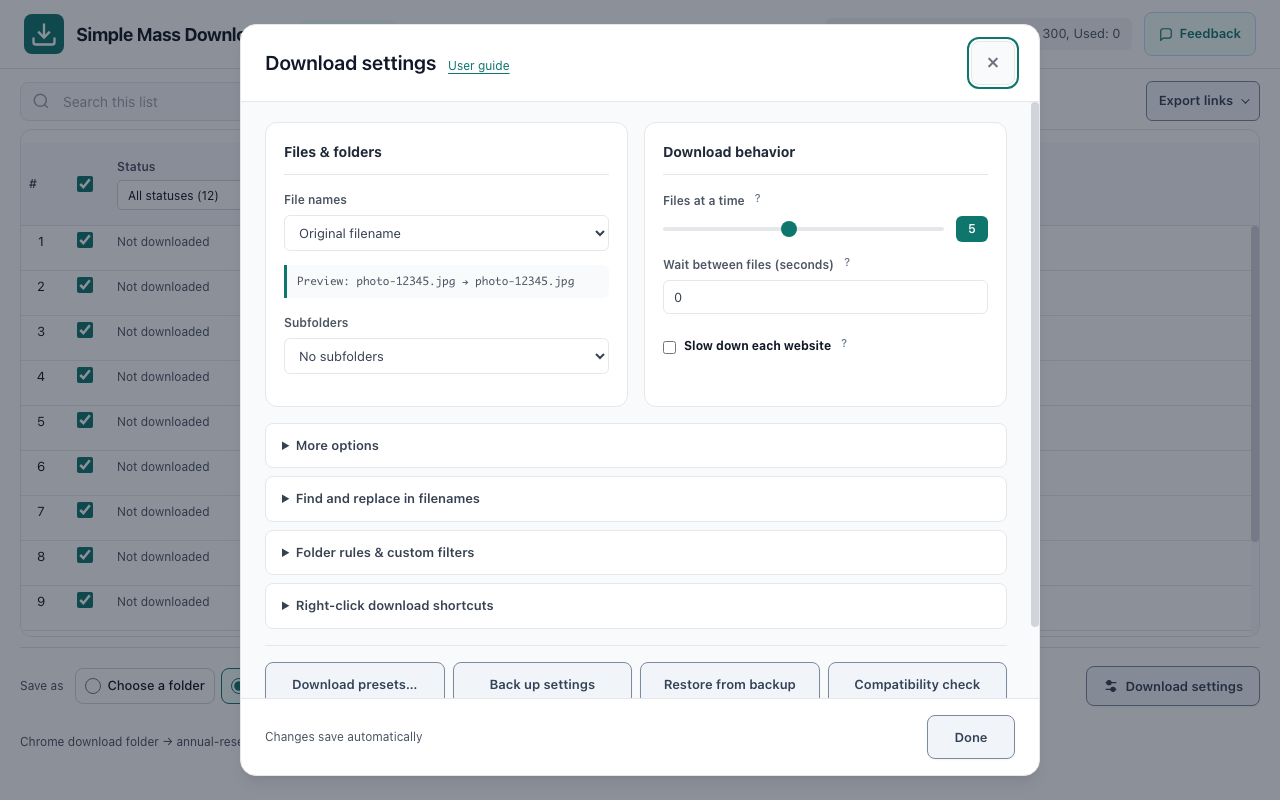The width and height of the screenshot is (1280, 800).
Task: Open the User guide link
Action: coord(479,66)
